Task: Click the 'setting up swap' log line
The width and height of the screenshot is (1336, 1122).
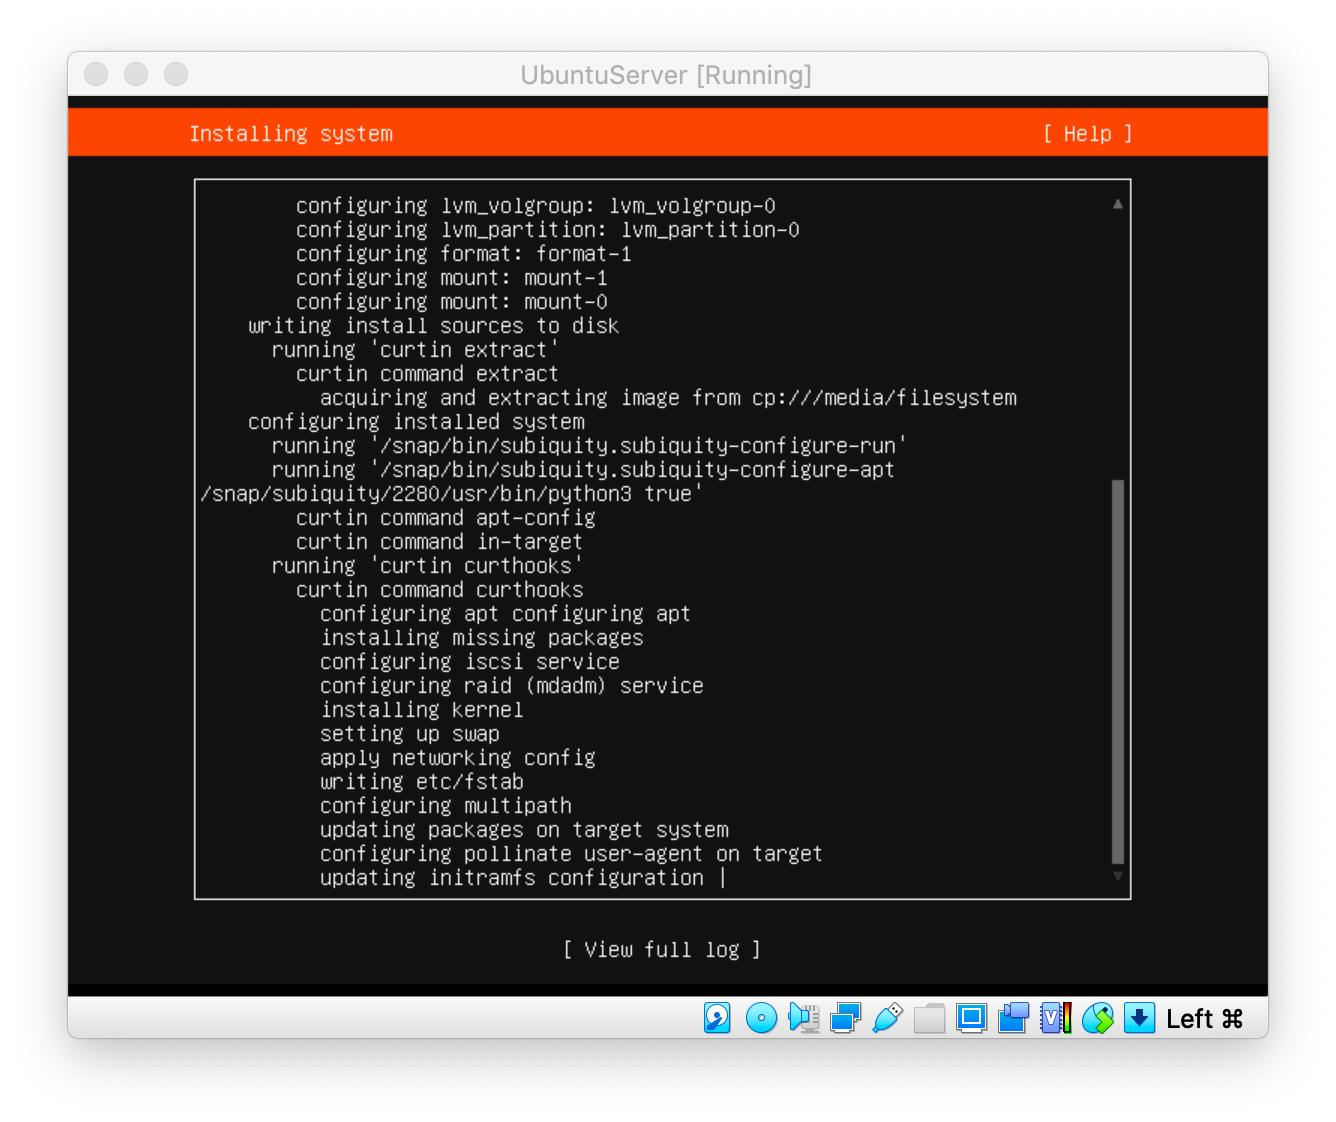Action: click(x=410, y=734)
